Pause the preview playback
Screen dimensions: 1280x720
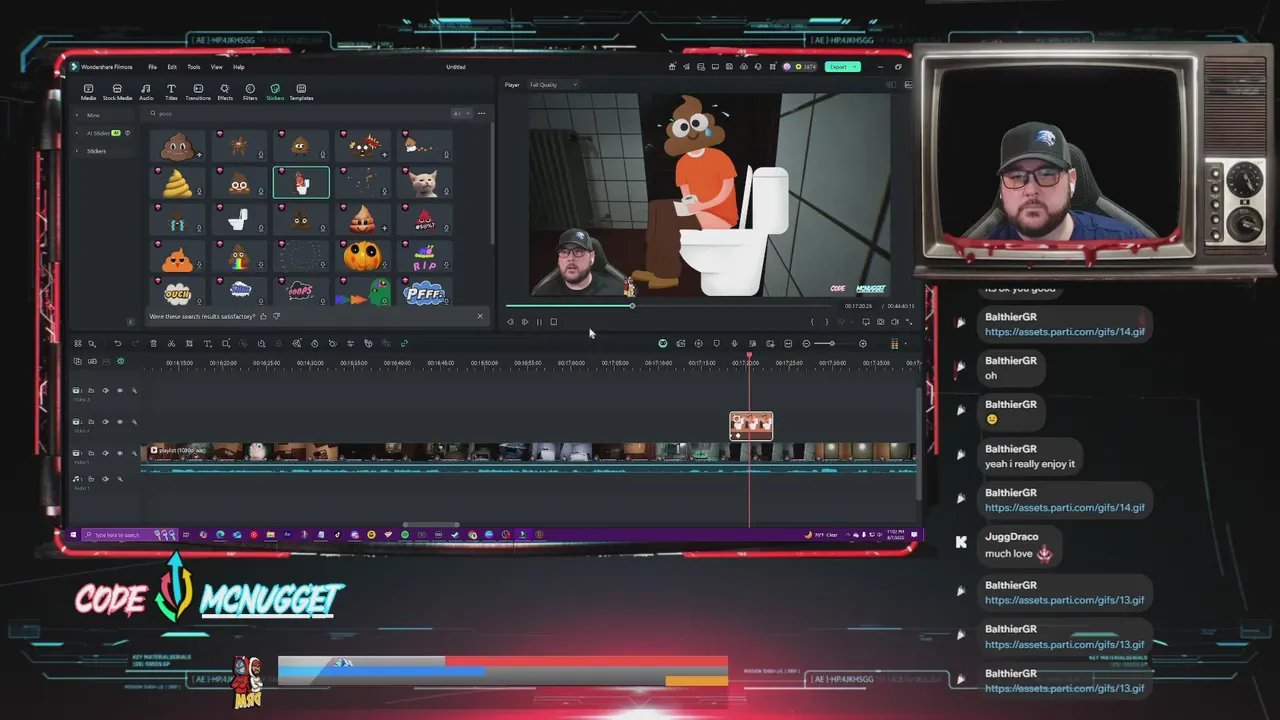(539, 322)
